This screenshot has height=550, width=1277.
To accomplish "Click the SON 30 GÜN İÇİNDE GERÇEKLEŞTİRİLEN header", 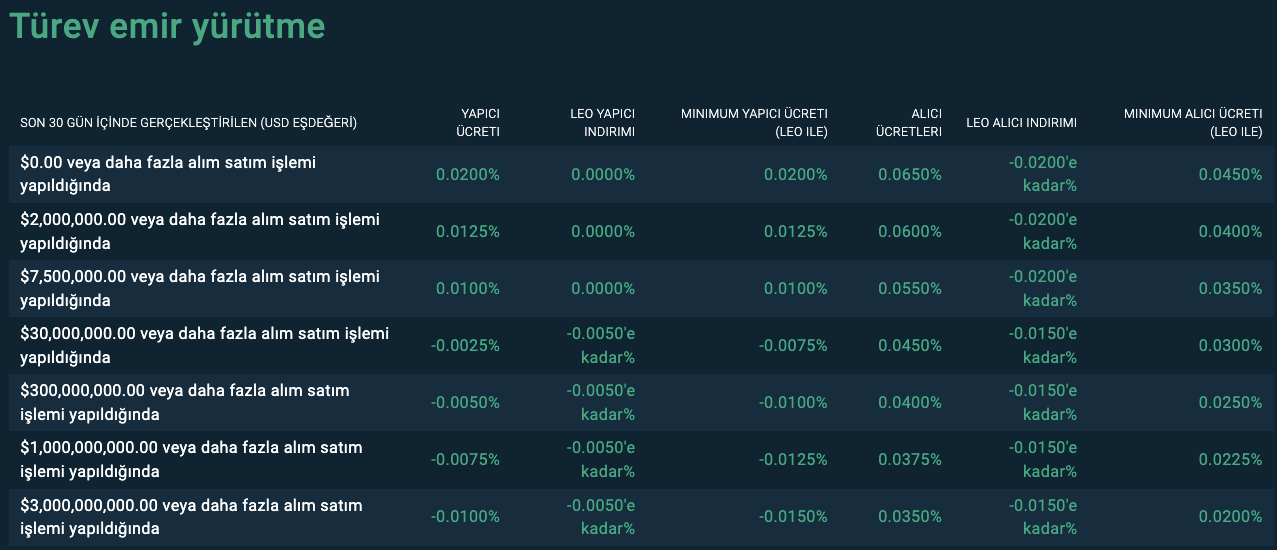I will point(188,123).
